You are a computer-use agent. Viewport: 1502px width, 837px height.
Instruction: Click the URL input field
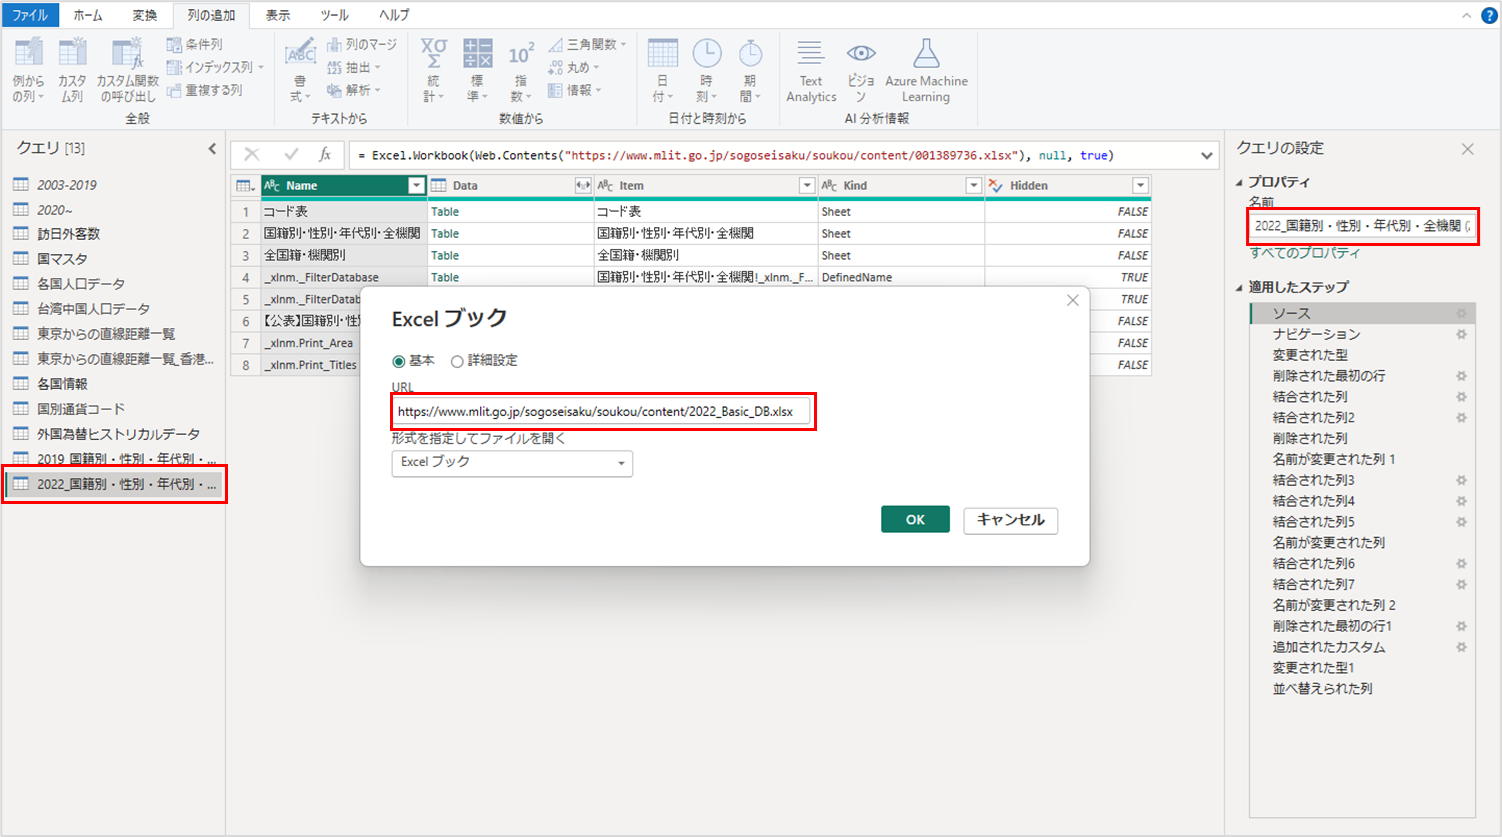pyautogui.click(x=600, y=411)
